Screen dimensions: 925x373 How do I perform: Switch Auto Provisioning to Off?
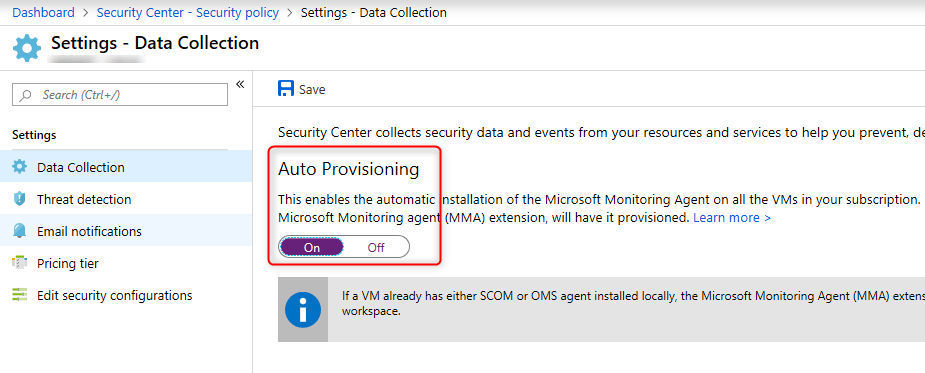pos(376,247)
